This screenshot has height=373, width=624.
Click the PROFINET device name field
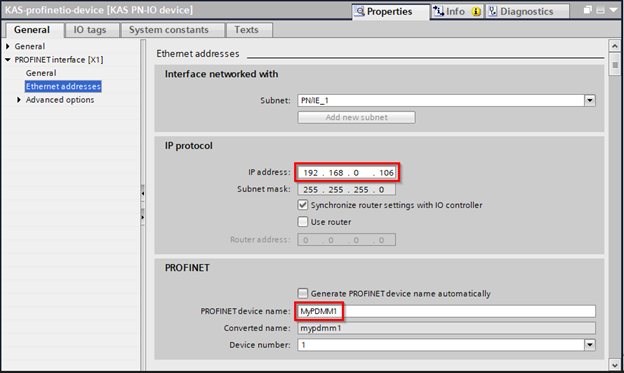[447, 311]
